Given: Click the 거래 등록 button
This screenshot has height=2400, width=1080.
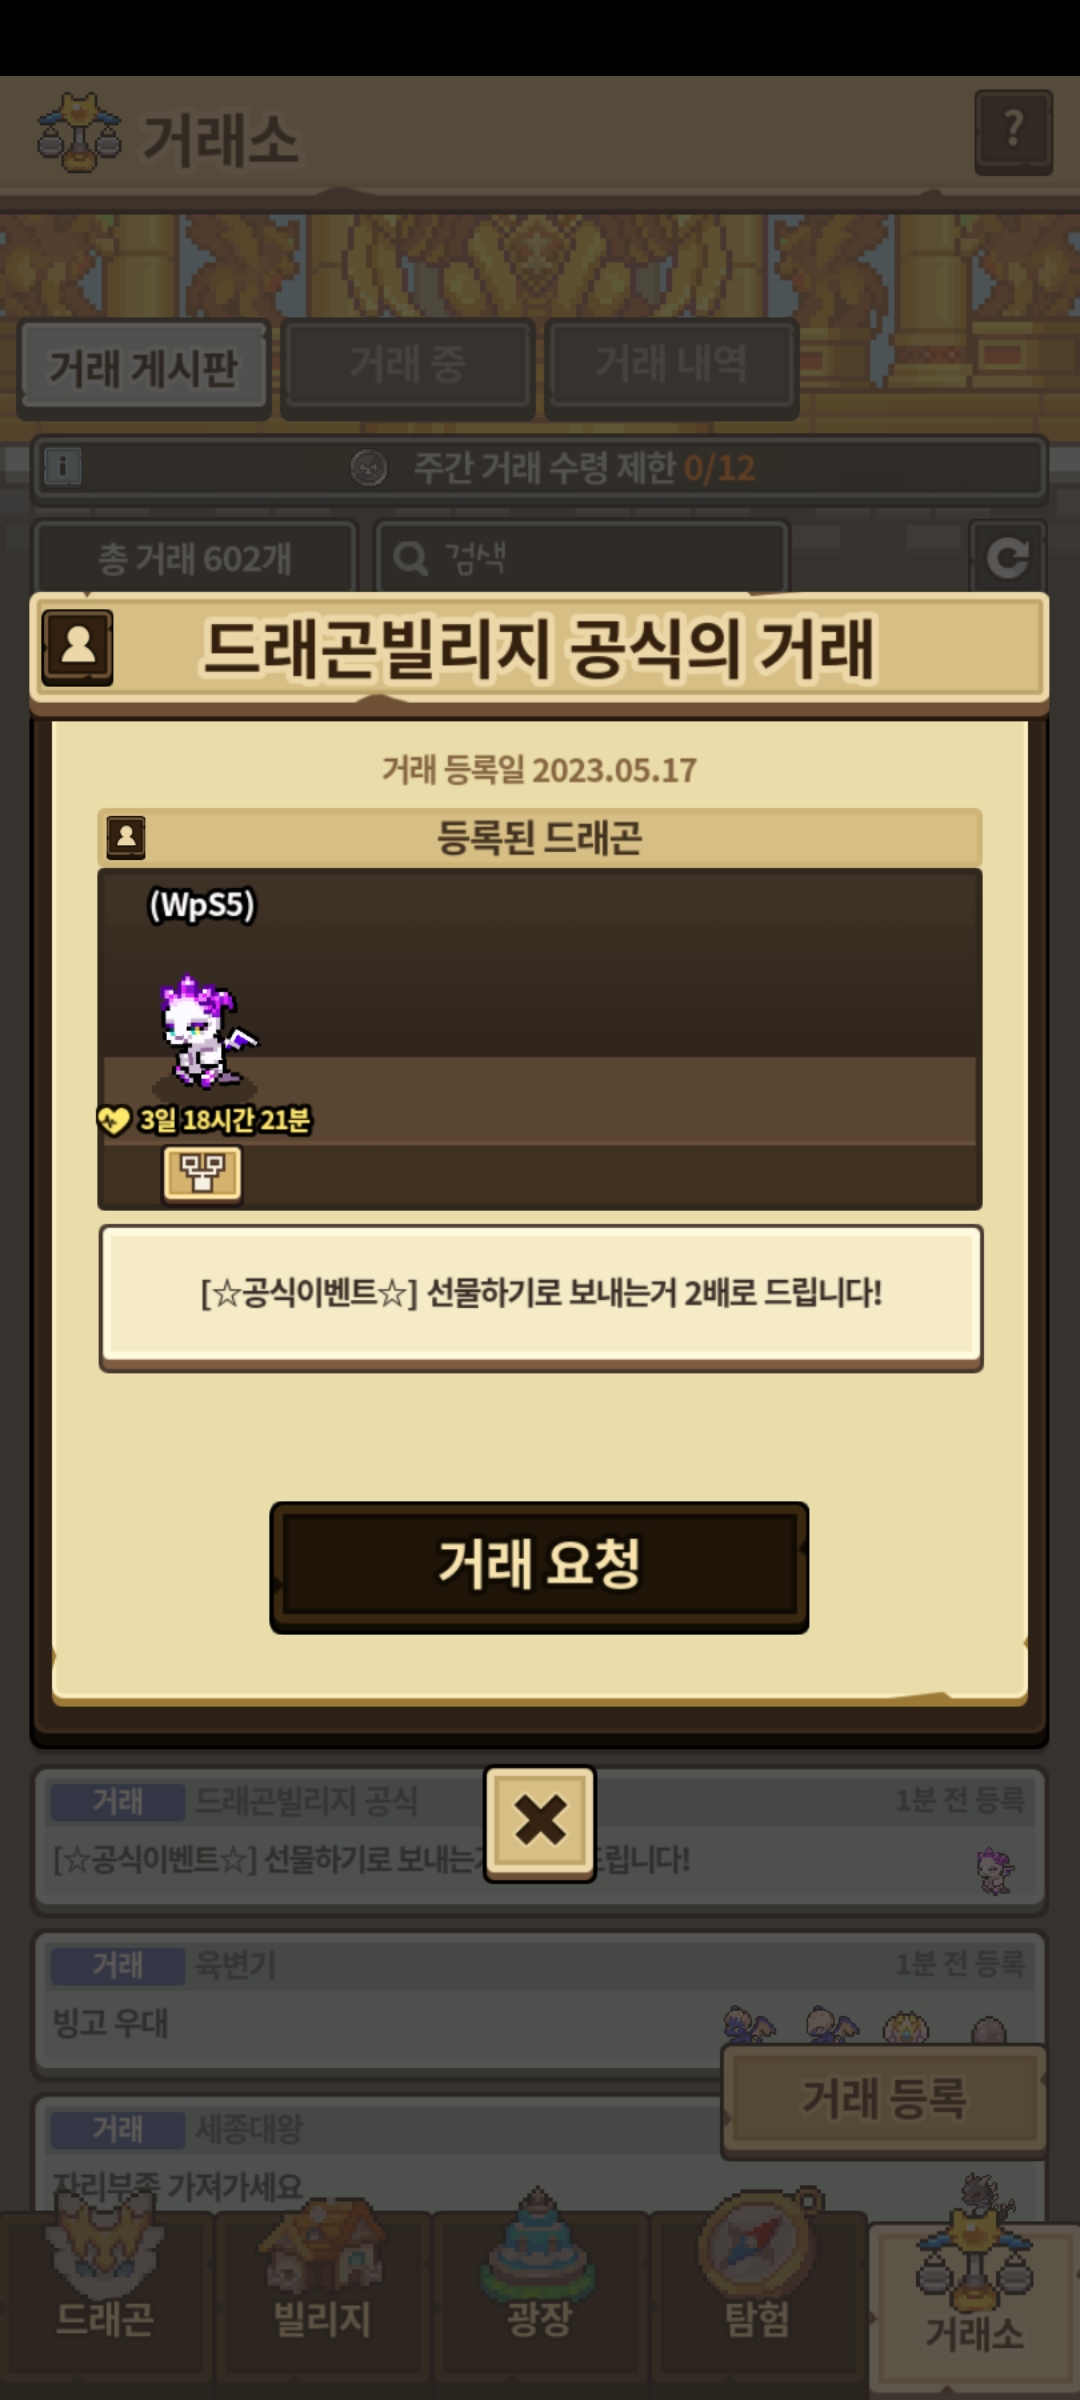Looking at the screenshot, I should tap(884, 2098).
